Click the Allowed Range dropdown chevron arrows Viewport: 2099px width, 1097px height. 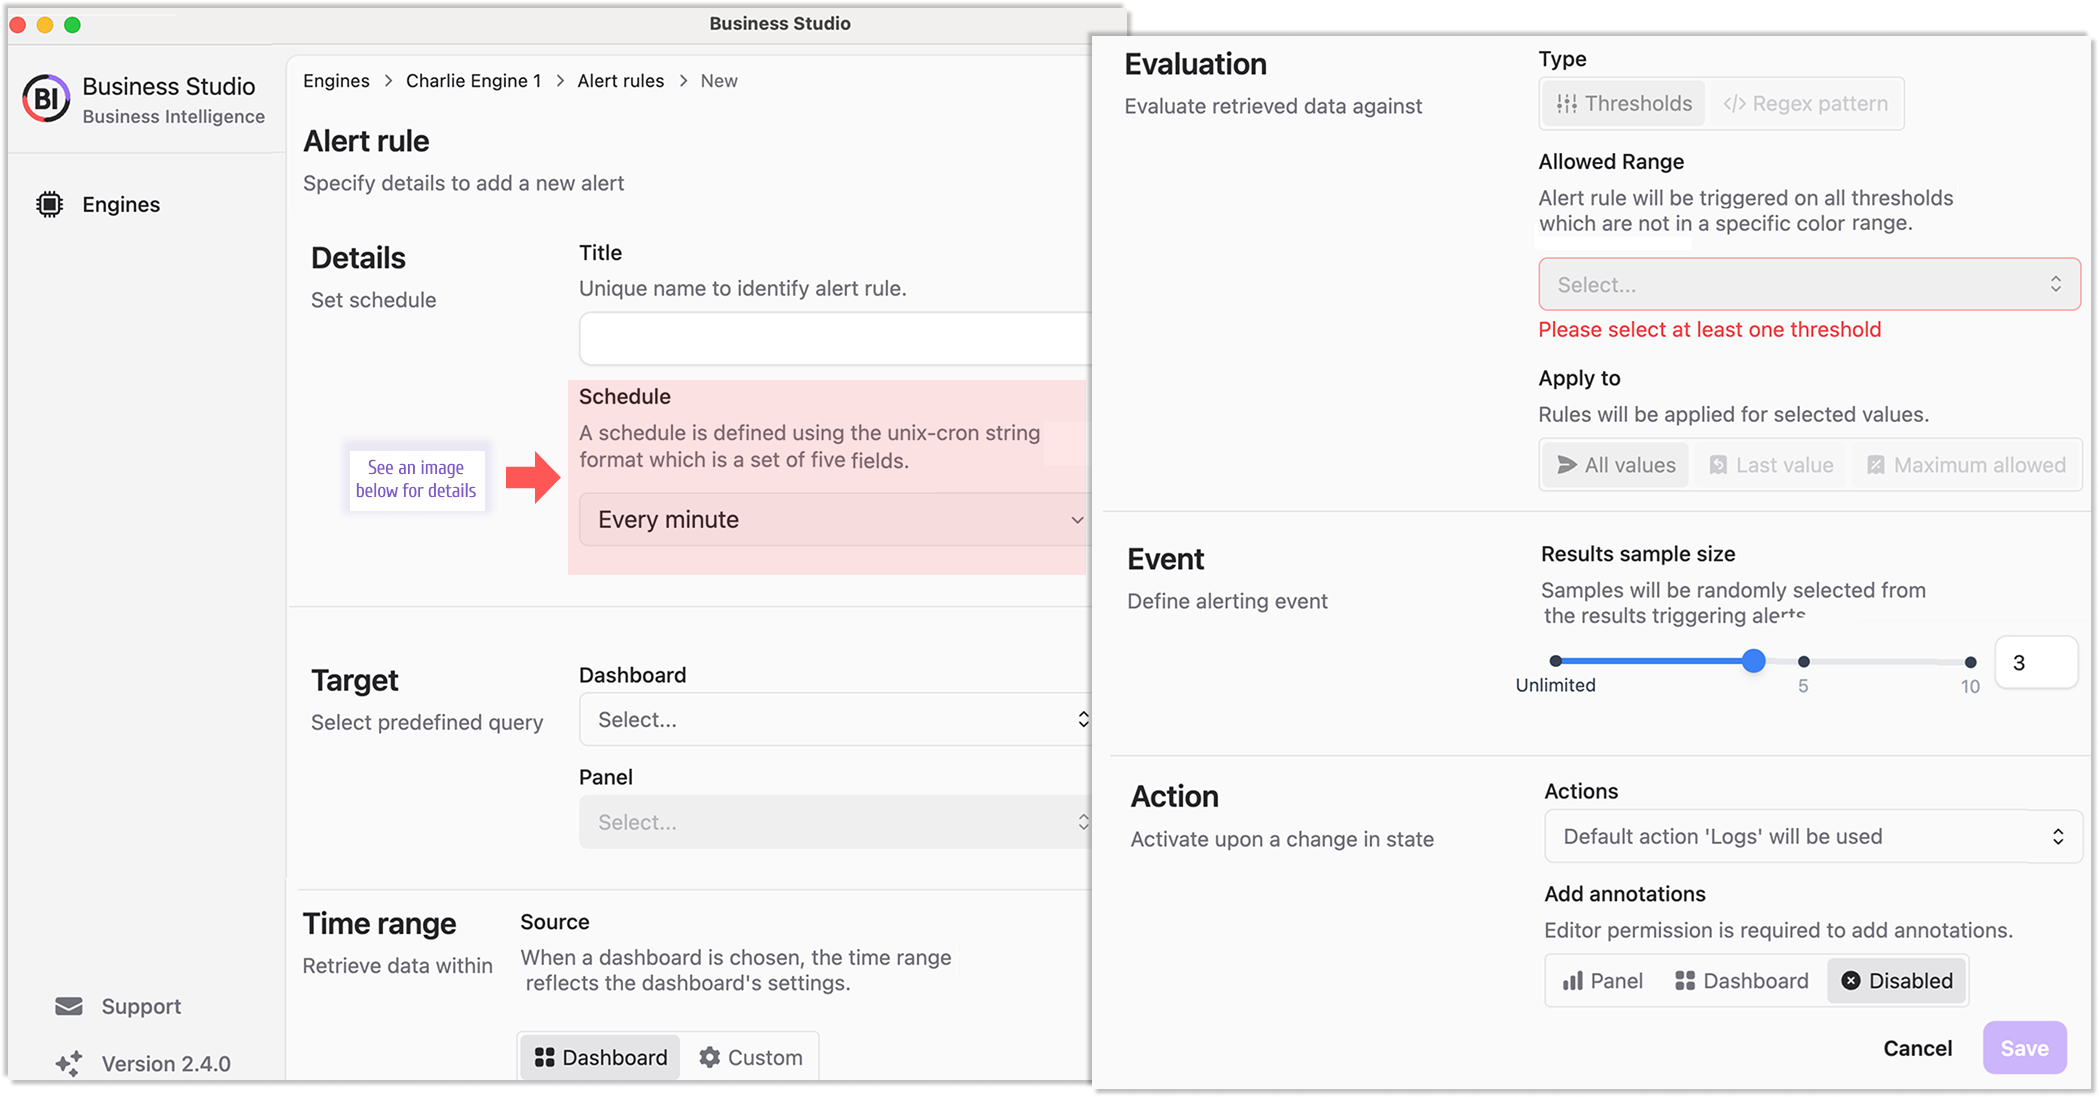point(2055,284)
